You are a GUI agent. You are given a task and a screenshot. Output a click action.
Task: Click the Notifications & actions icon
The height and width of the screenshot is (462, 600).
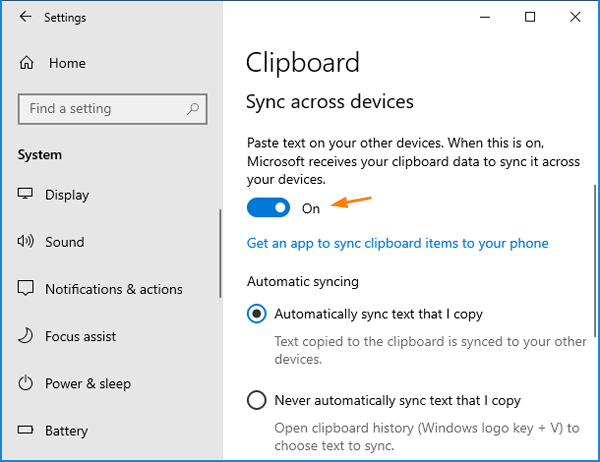[26, 289]
